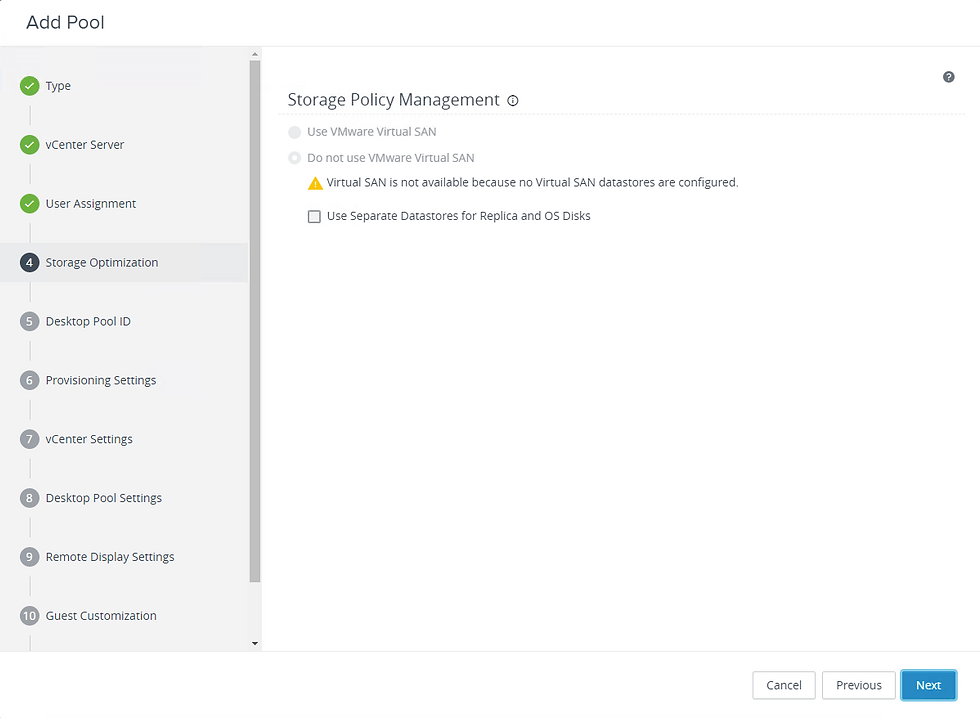Go to Provisioning Settings step

tap(101, 380)
